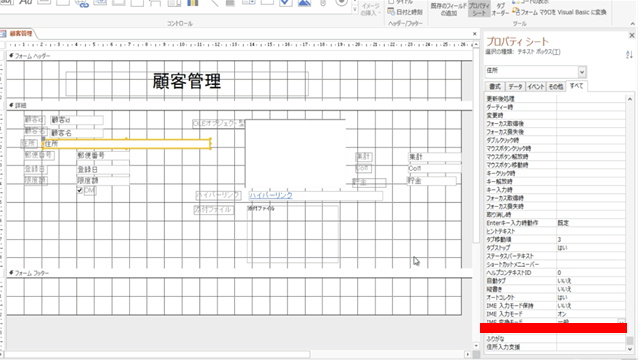Collapse the ribbon with the chevron
Viewport: 640px width, 360px height.
coord(633,24)
